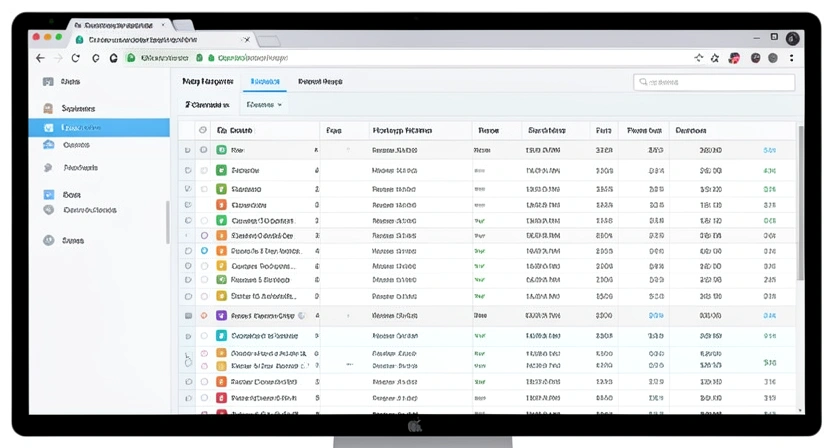Click the purple app icon in the table

[x=221, y=315]
